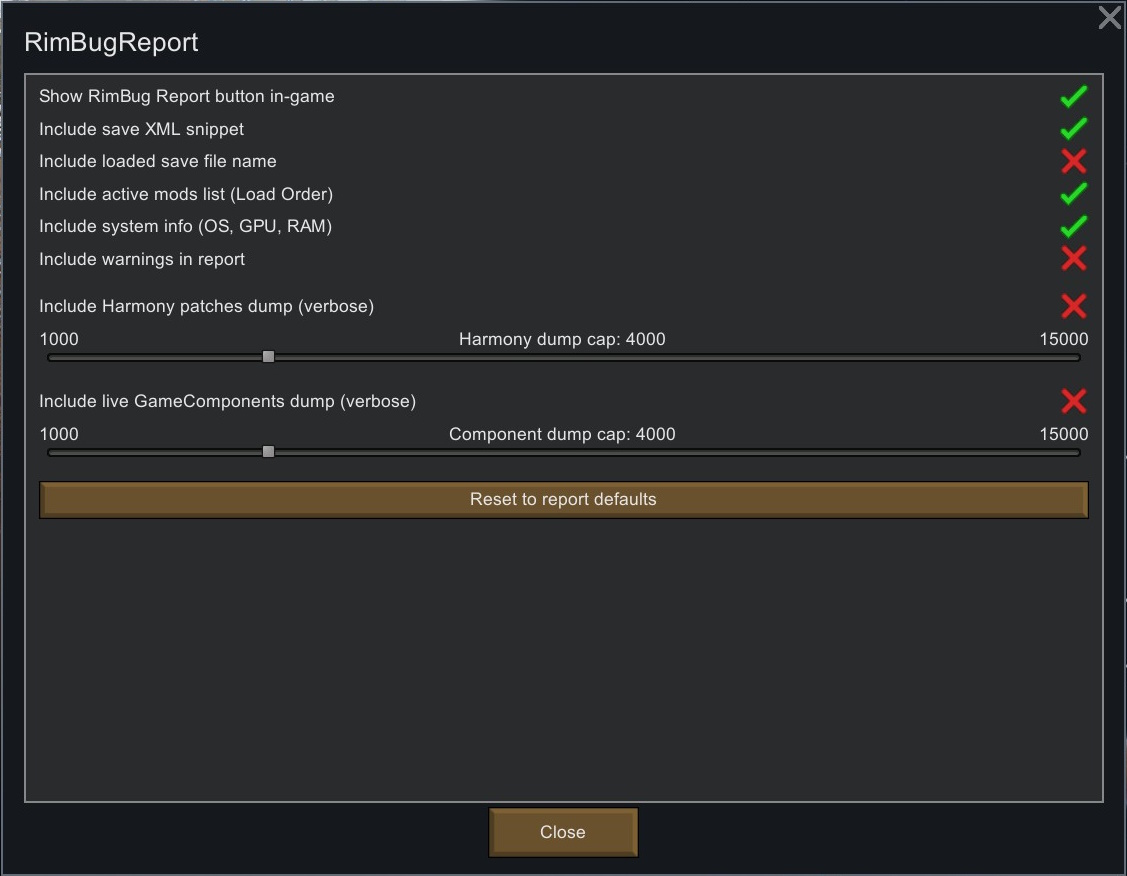Click Reset to report defaults button
This screenshot has width=1127, height=876.
point(564,499)
